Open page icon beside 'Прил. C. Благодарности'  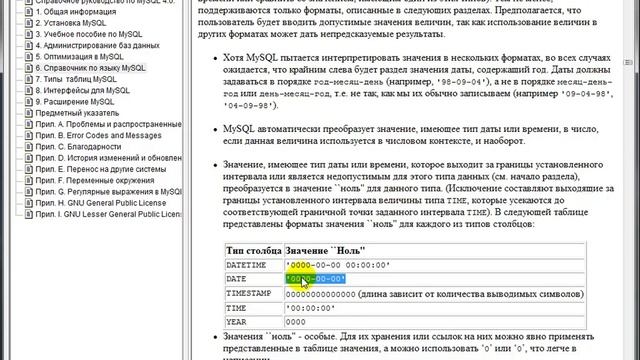click(29, 147)
